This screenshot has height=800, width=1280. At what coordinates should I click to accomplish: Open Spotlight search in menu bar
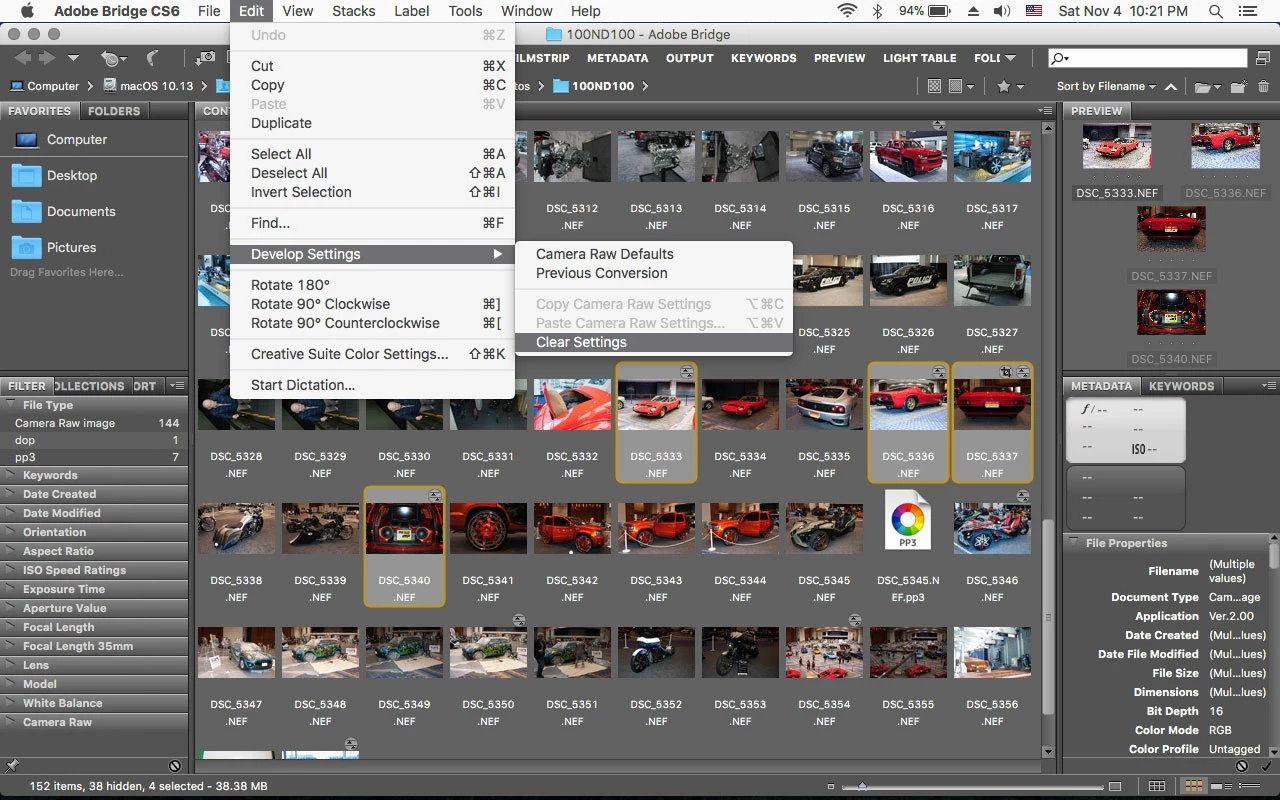[1216, 11]
